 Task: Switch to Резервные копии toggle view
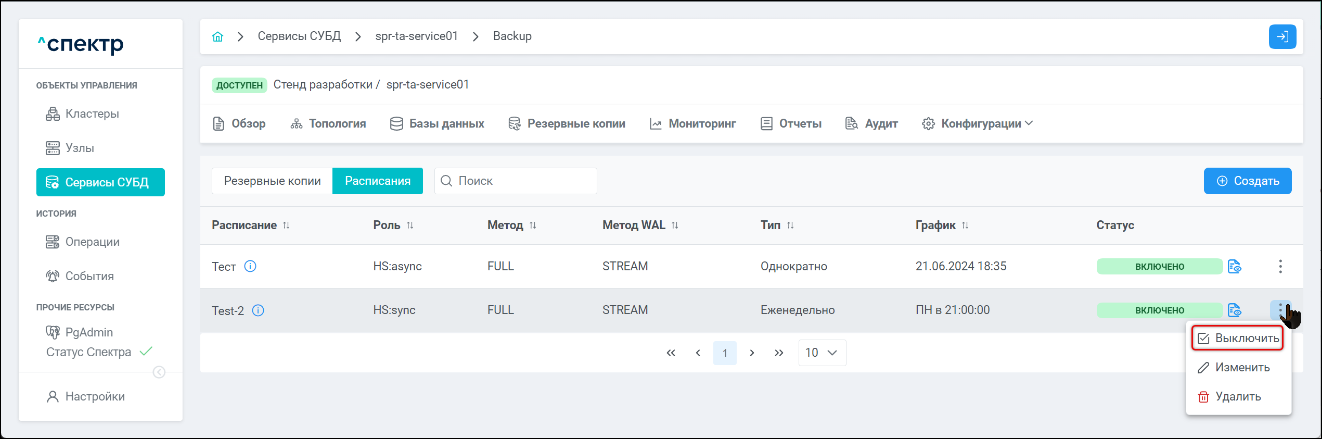[x=272, y=181]
